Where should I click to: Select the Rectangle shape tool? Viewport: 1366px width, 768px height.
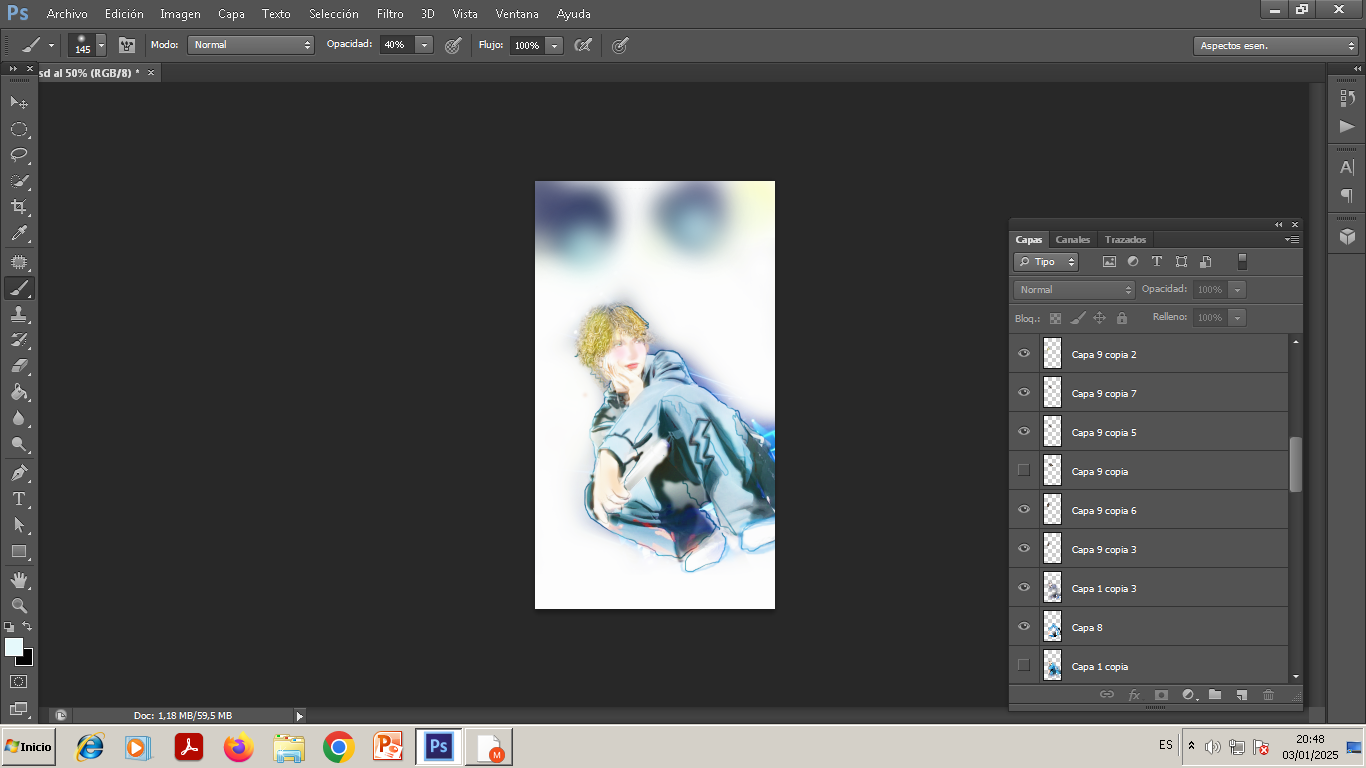19,551
